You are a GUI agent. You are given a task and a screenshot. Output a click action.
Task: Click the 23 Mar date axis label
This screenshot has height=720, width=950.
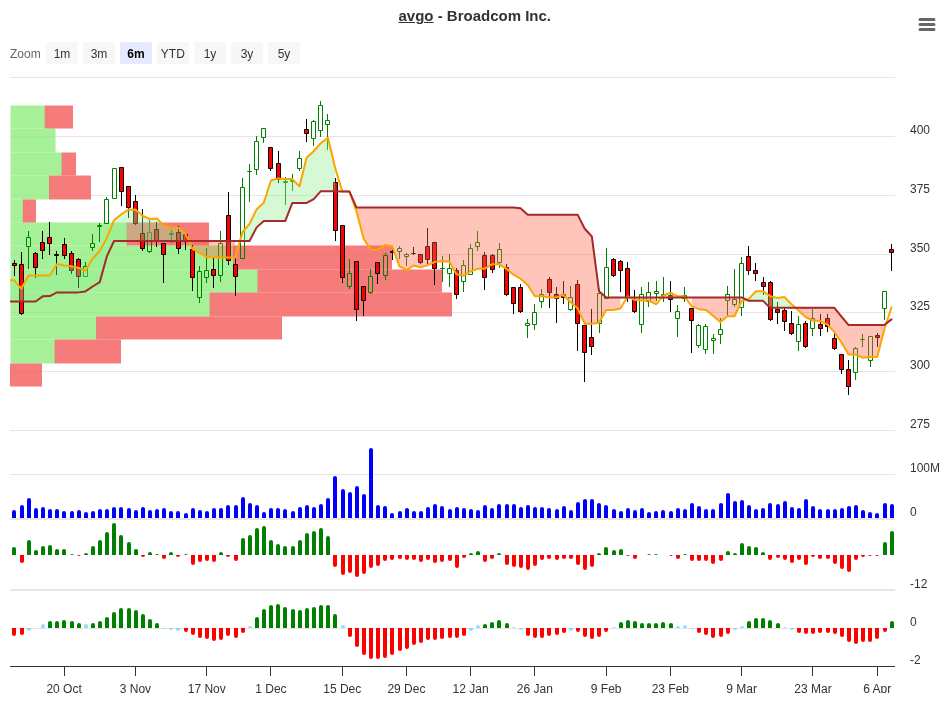coord(812,688)
